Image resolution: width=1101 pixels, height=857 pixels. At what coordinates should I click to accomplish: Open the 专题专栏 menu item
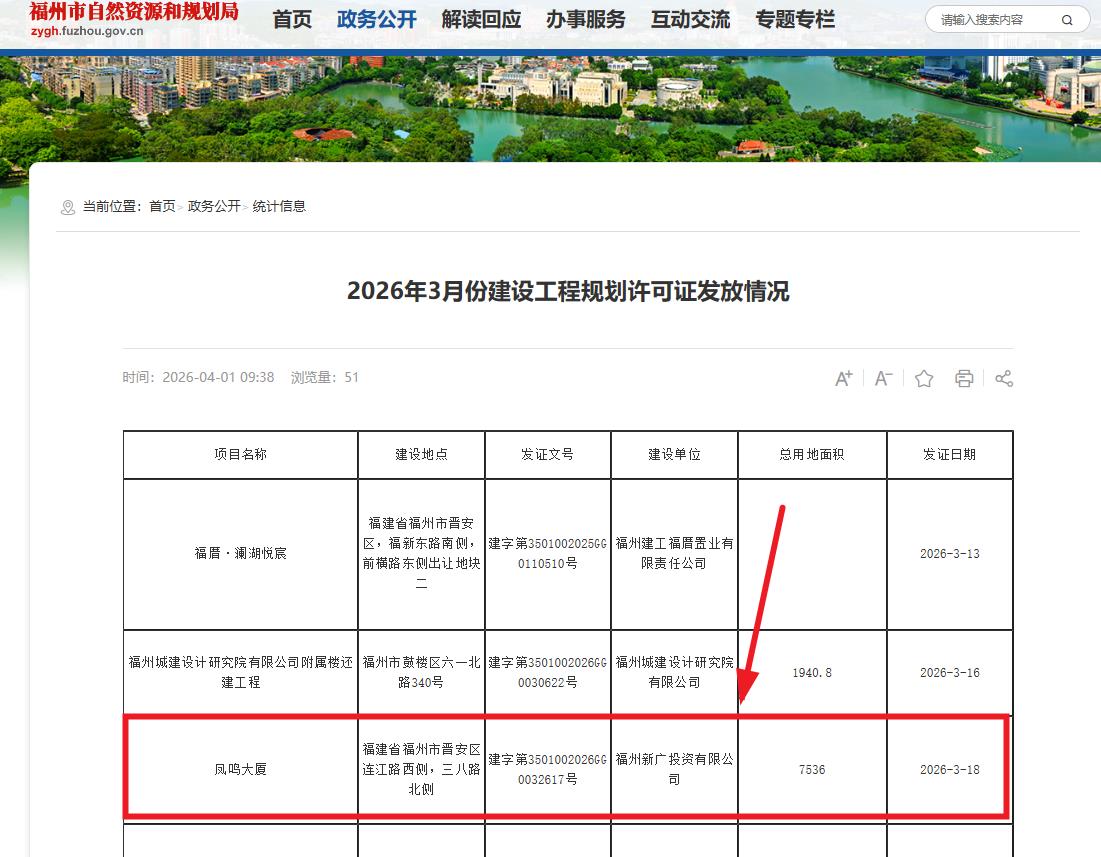[x=795, y=20]
